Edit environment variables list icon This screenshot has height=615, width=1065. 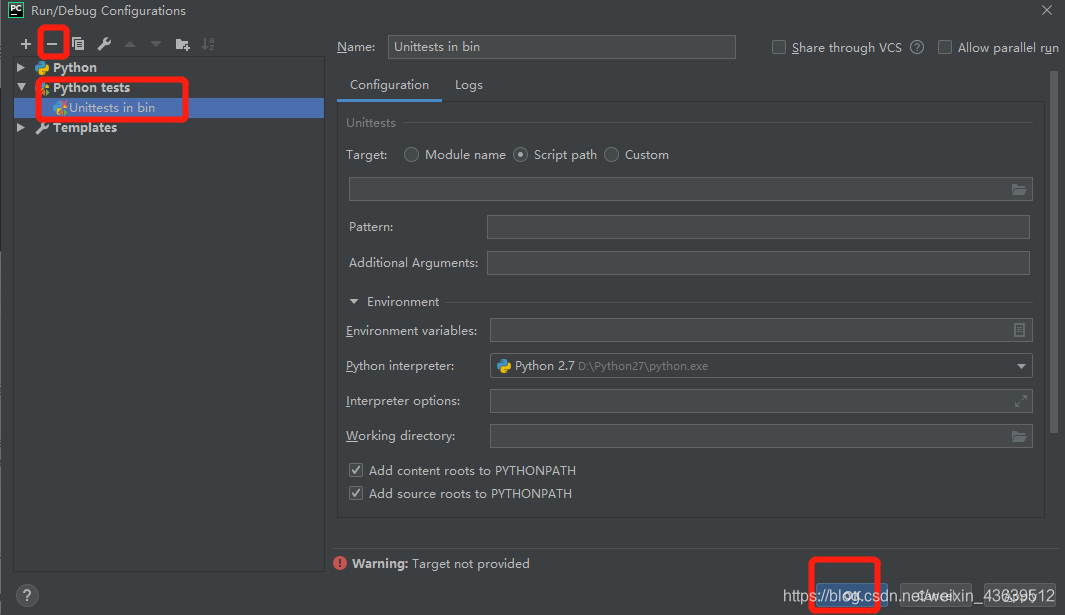point(1019,330)
